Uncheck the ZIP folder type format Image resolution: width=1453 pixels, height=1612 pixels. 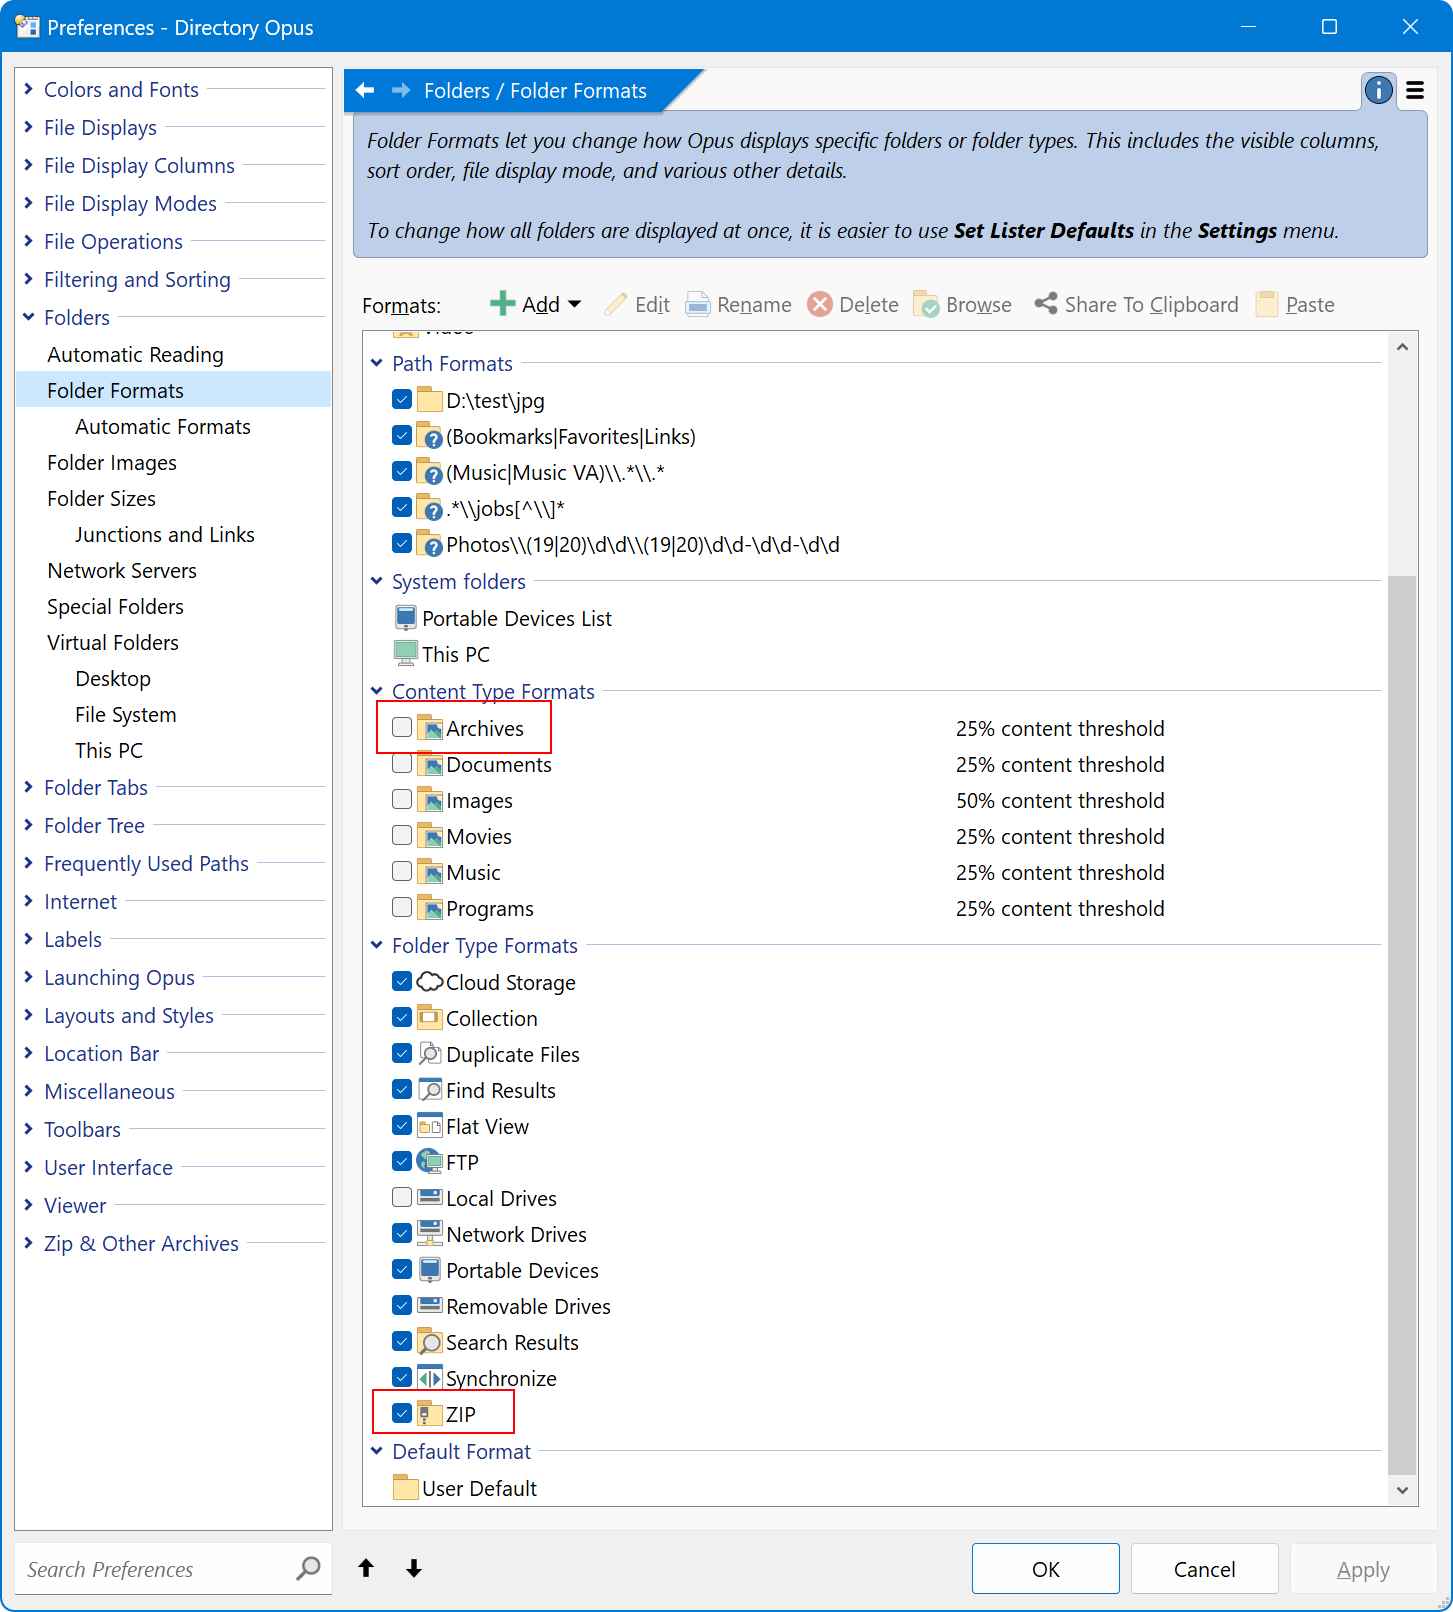[x=402, y=1414]
